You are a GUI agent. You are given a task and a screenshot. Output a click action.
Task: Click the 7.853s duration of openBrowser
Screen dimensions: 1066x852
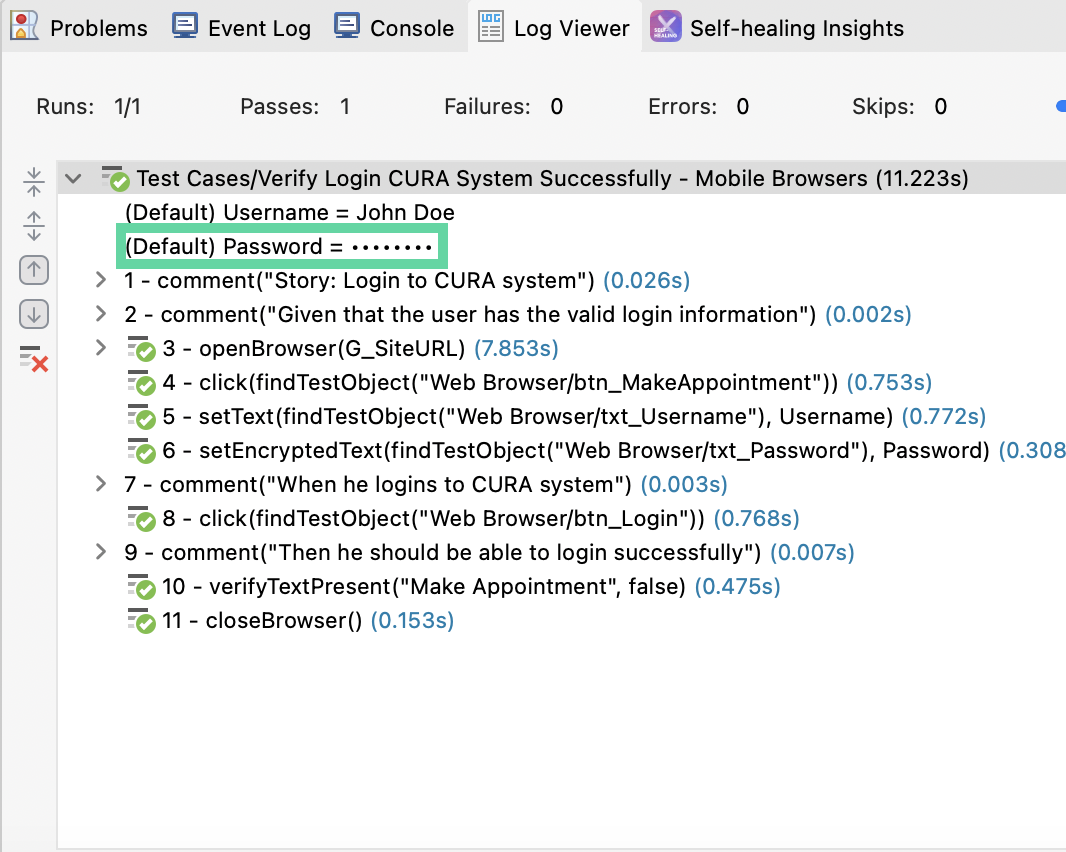pyautogui.click(x=516, y=348)
